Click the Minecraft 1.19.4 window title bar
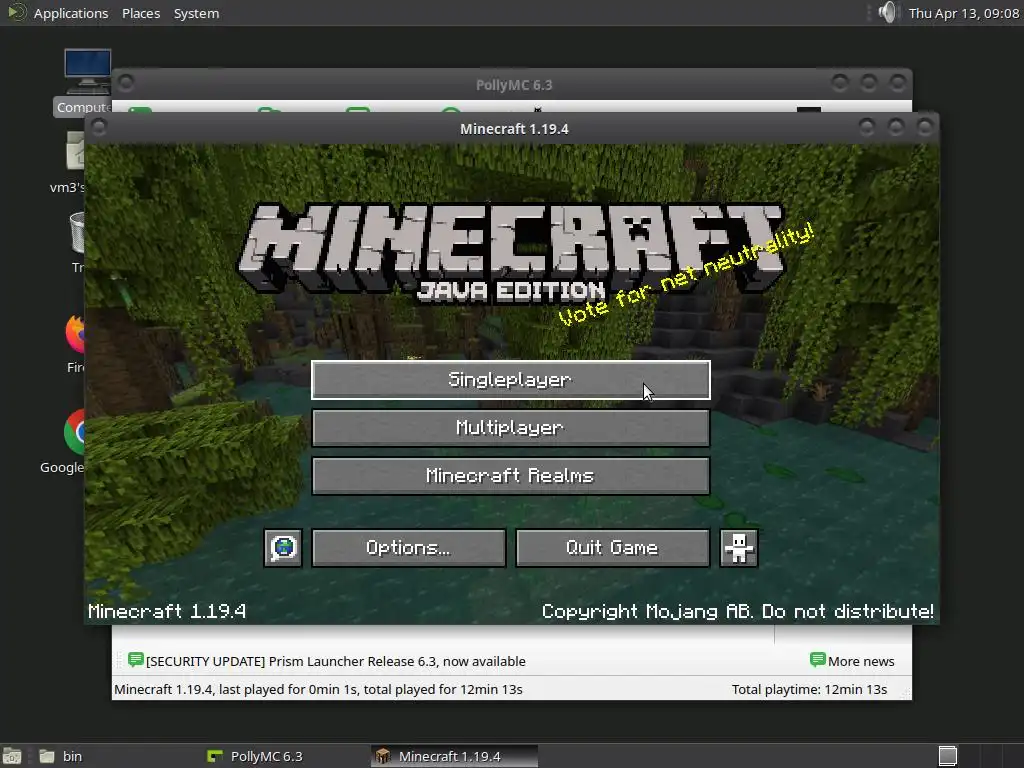Screen dimensions: 1024x768 point(514,129)
